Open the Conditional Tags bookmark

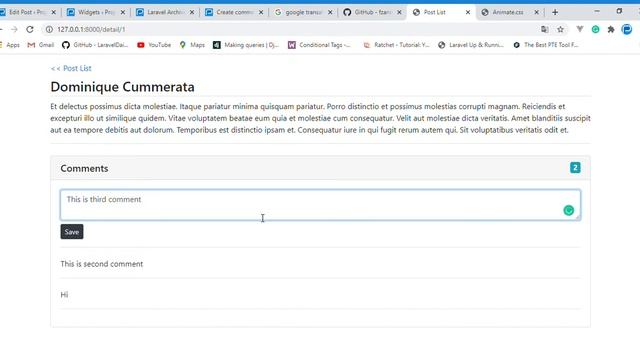(319, 45)
